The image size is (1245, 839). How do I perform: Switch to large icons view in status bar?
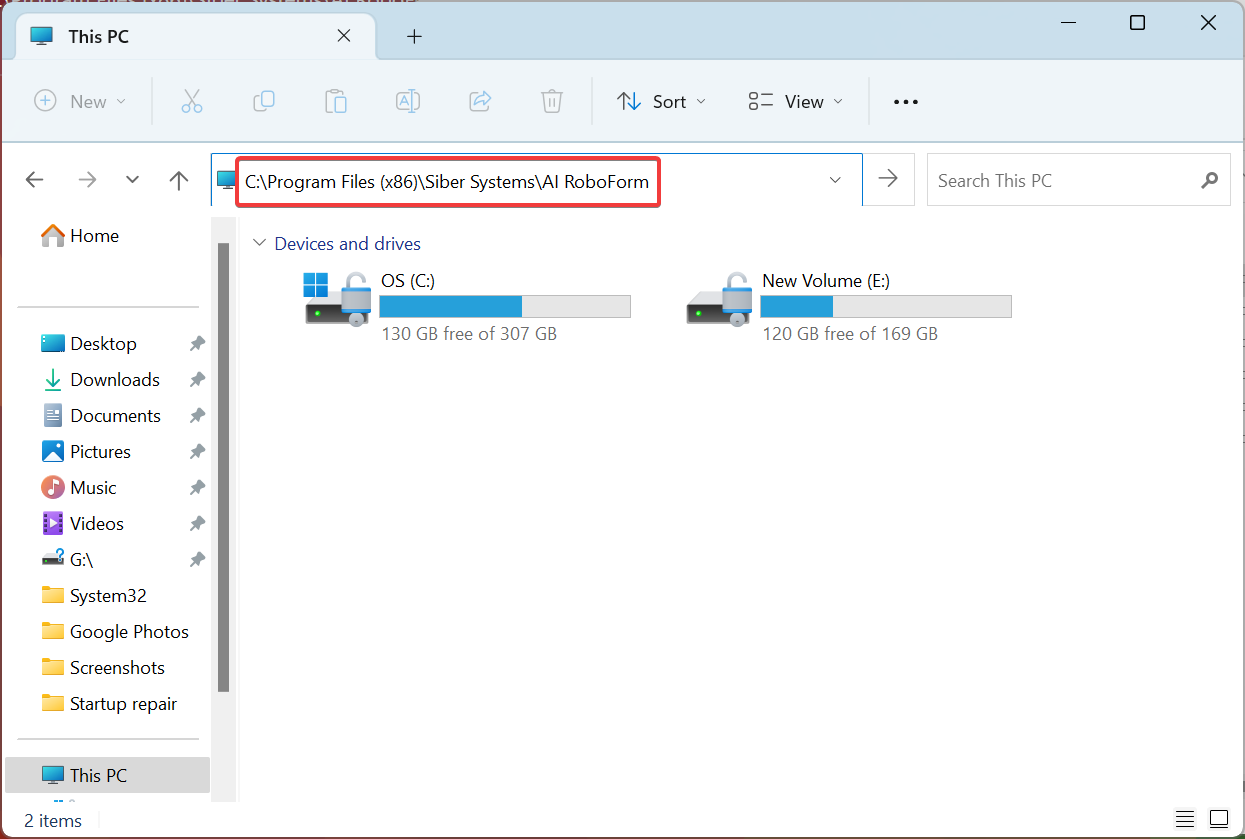1218,819
